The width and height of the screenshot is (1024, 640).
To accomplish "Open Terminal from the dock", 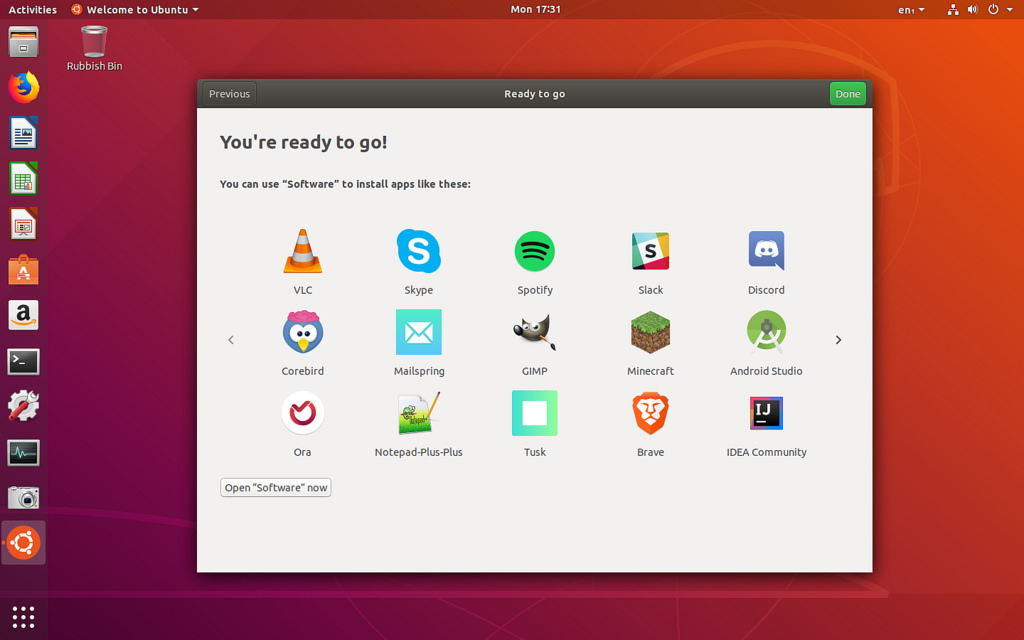I will (24, 361).
